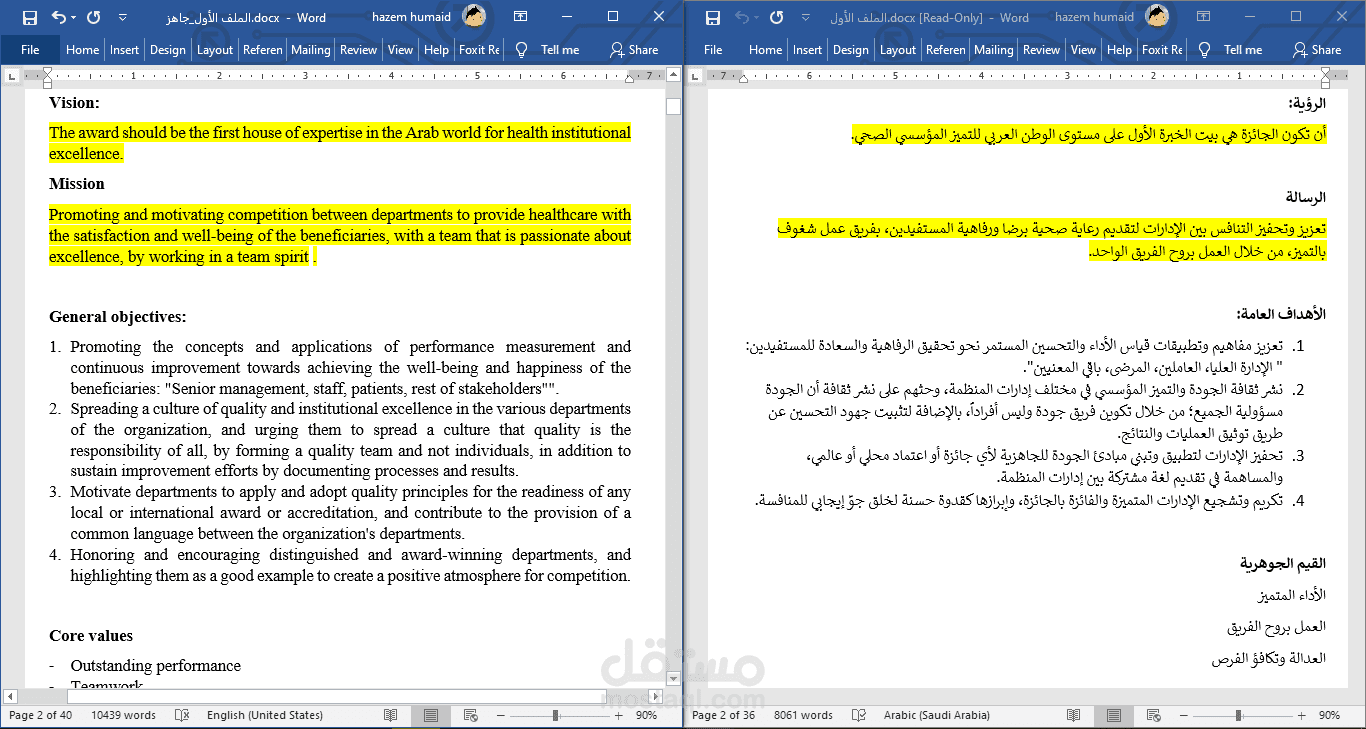The image size is (1366, 729).
Task: Open References tab in left window
Action: [263, 49]
